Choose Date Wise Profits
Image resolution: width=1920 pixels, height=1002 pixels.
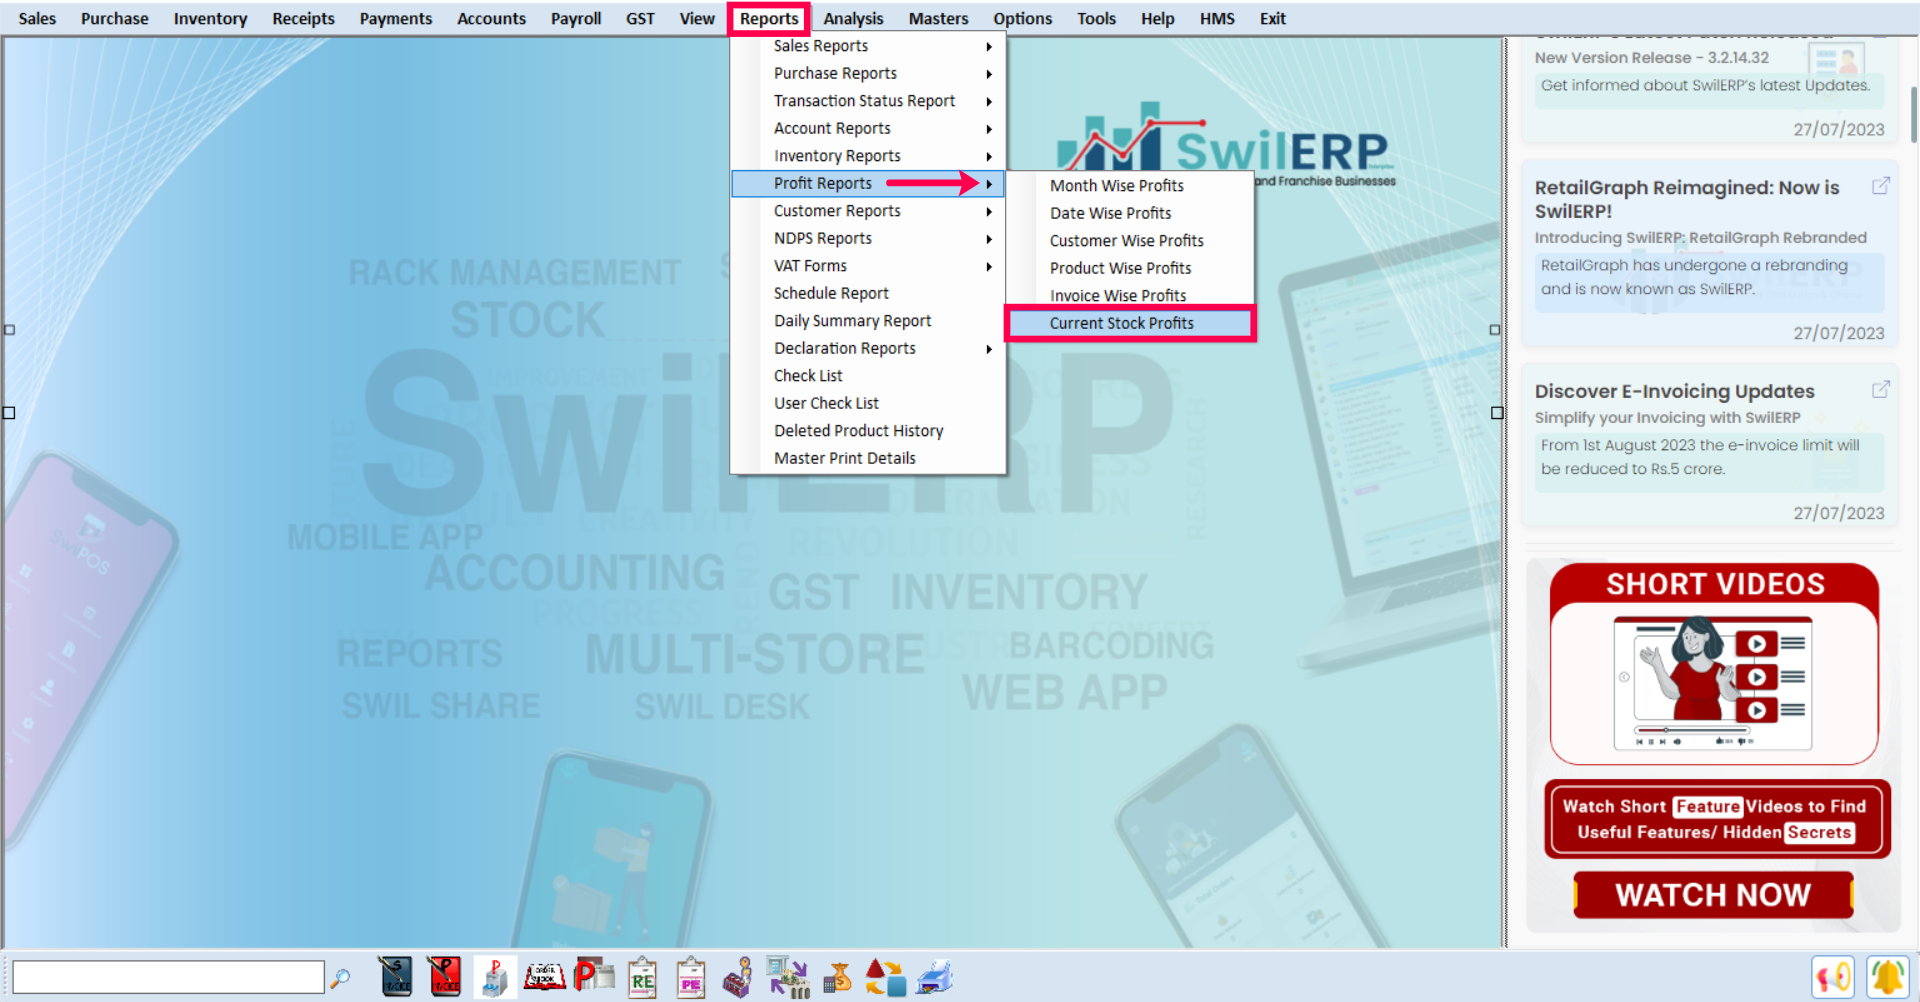(1110, 213)
